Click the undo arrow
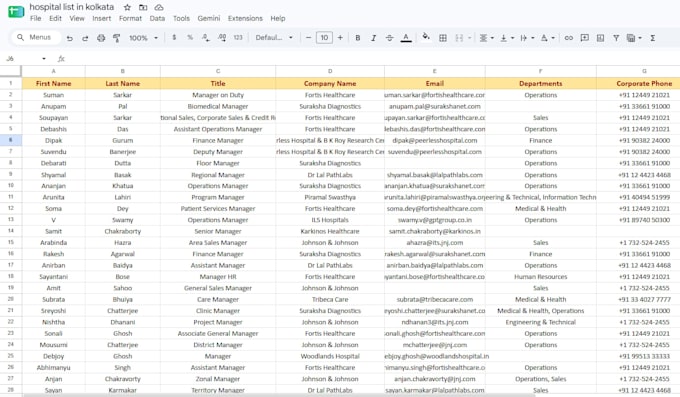Image resolution: width=680 pixels, height=397 pixels. 69,38
